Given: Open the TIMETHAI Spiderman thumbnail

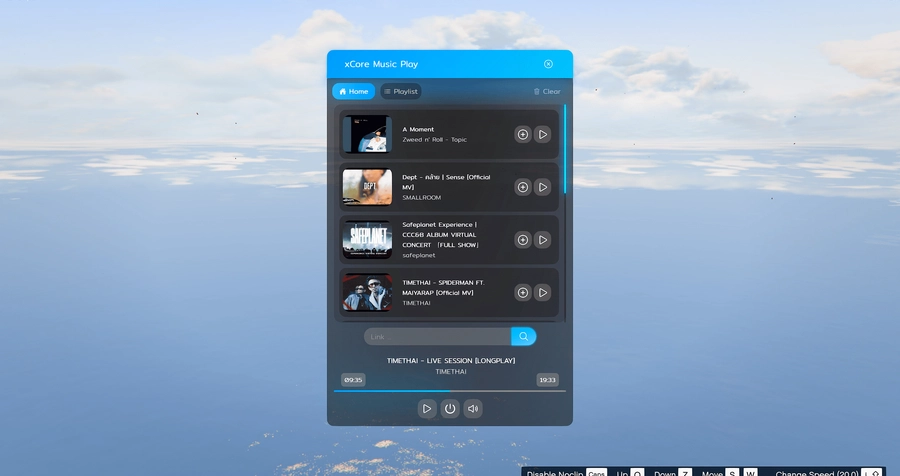Looking at the screenshot, I should pyautogui.click(x=367, y=292).
